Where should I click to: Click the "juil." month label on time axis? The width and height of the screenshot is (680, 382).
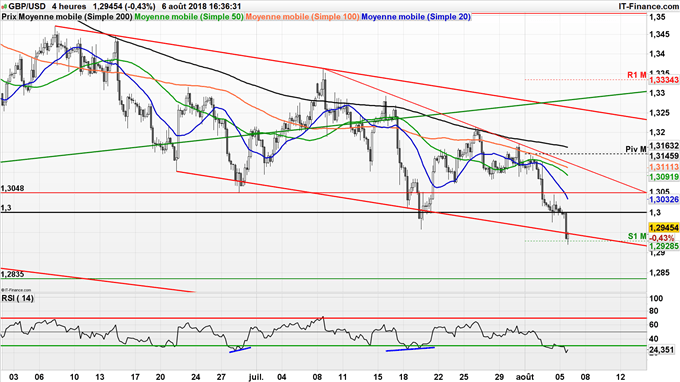pyautogui.click(x=256, y=377)
